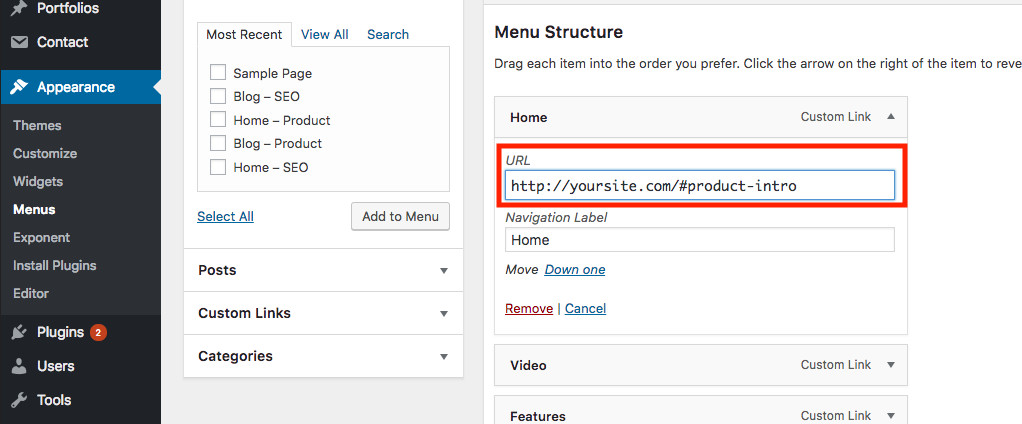Expand the Categories section

443,357
